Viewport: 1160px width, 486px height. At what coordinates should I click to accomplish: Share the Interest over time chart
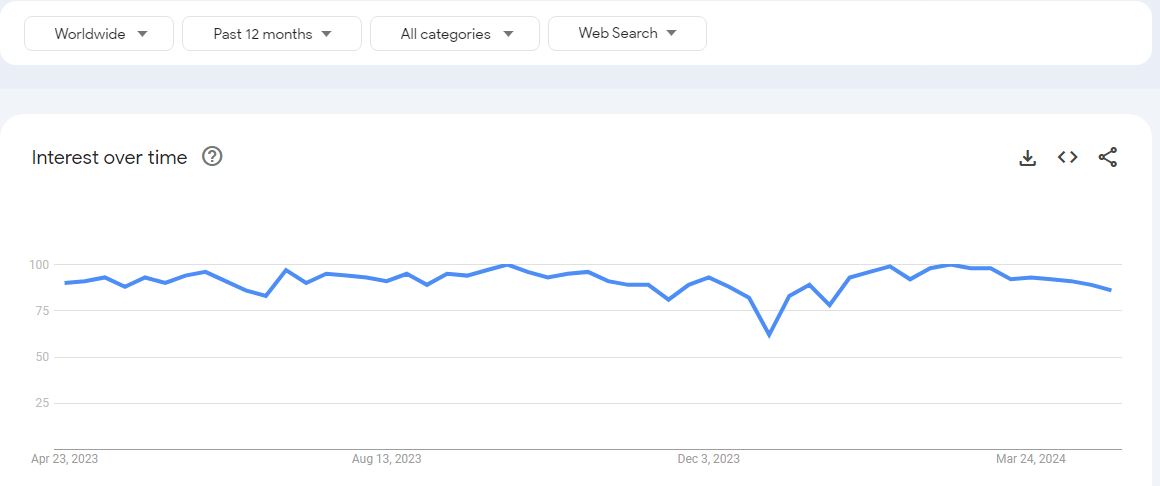pos(1107,157)
